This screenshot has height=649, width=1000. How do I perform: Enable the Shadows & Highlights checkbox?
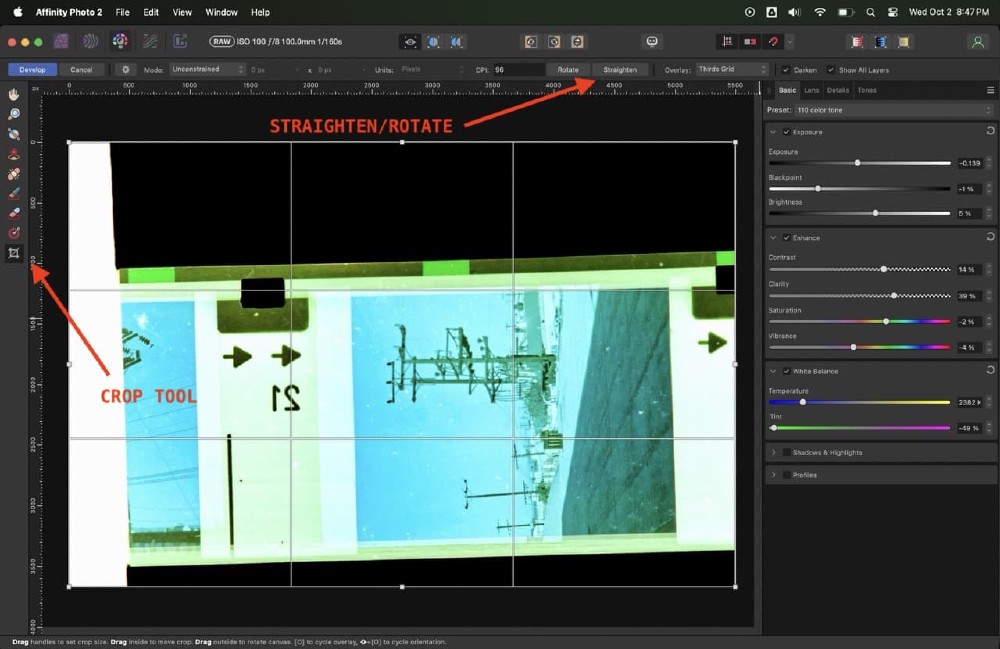click(x=786, y=453)
